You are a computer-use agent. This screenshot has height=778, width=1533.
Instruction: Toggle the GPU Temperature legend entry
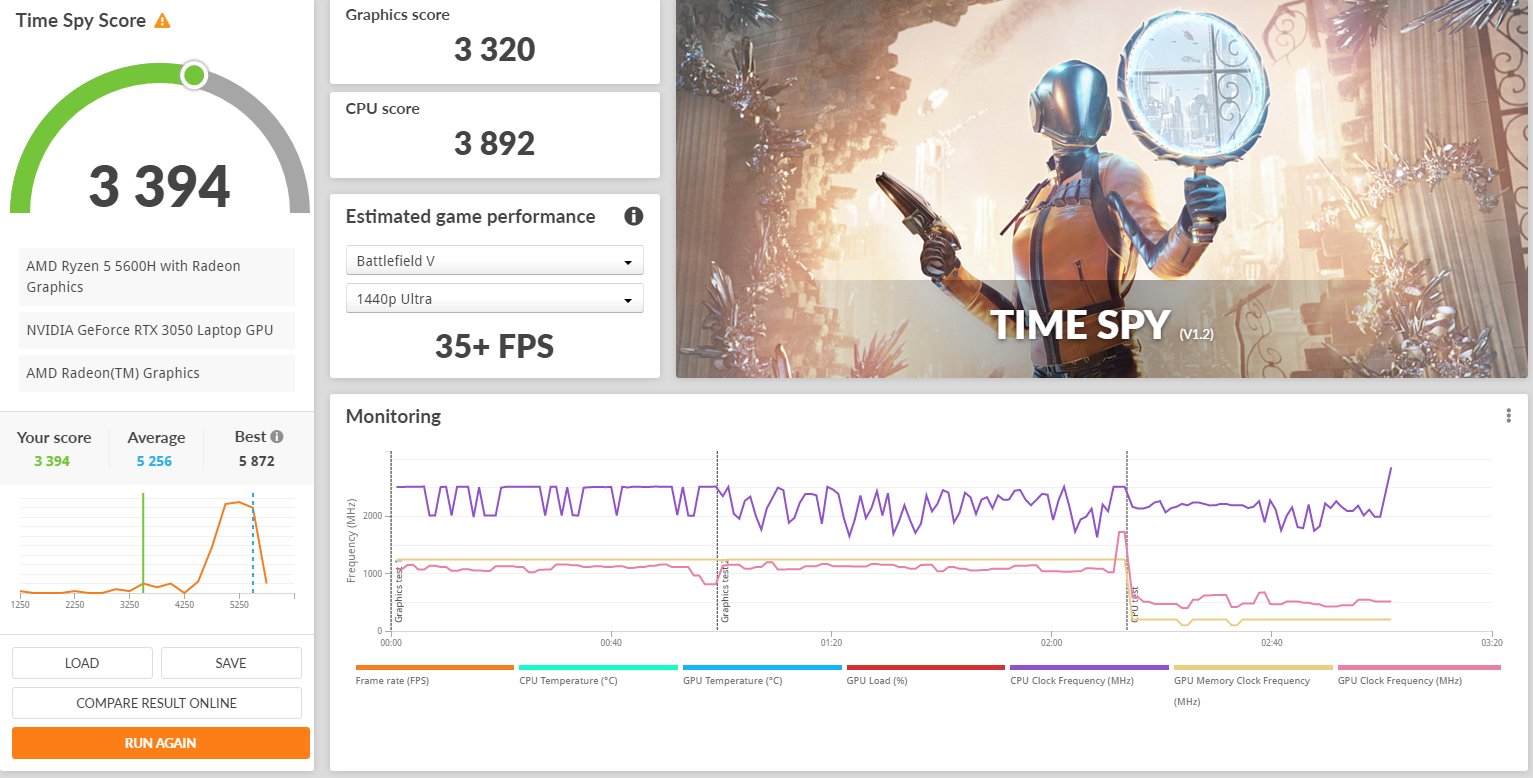[x=762, y=675]
